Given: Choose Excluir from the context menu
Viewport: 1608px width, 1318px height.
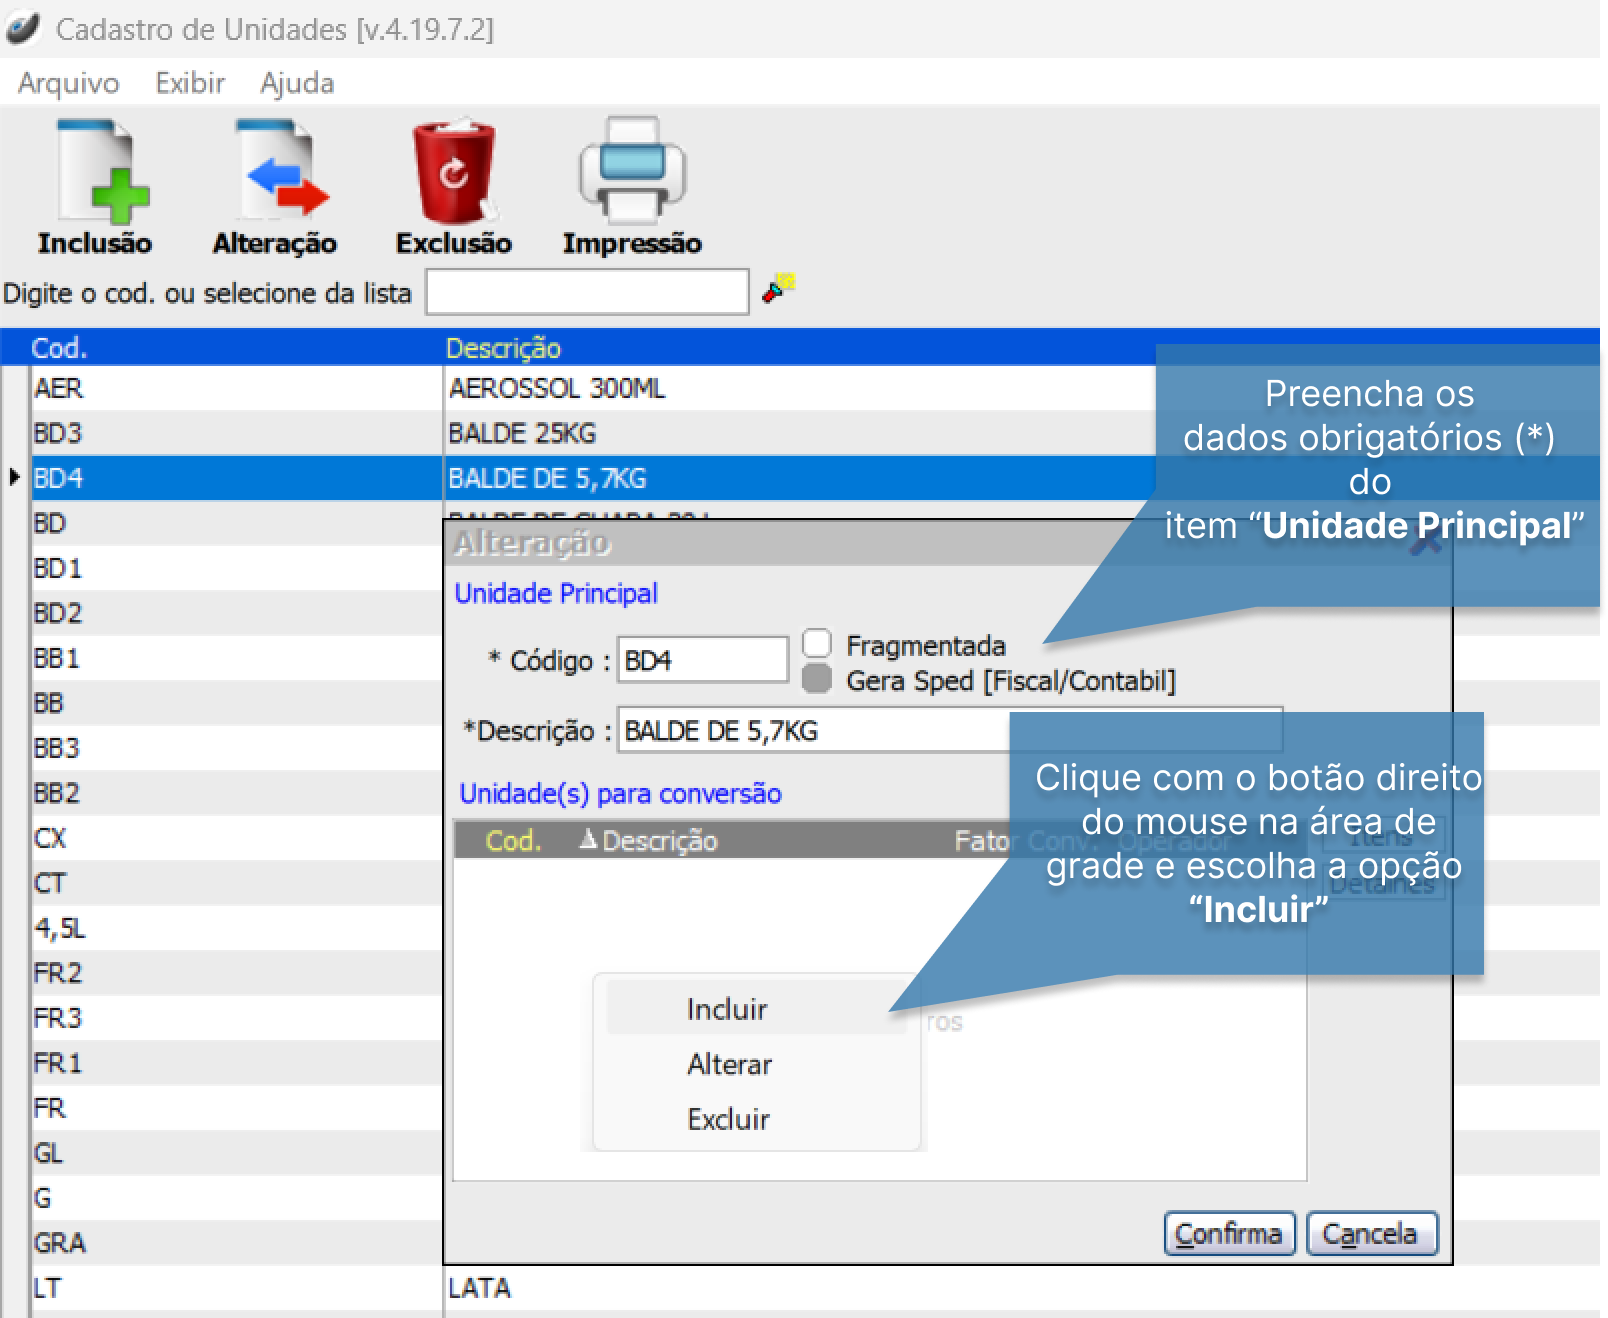Looking at the screenshot, I should (728, 1119).
